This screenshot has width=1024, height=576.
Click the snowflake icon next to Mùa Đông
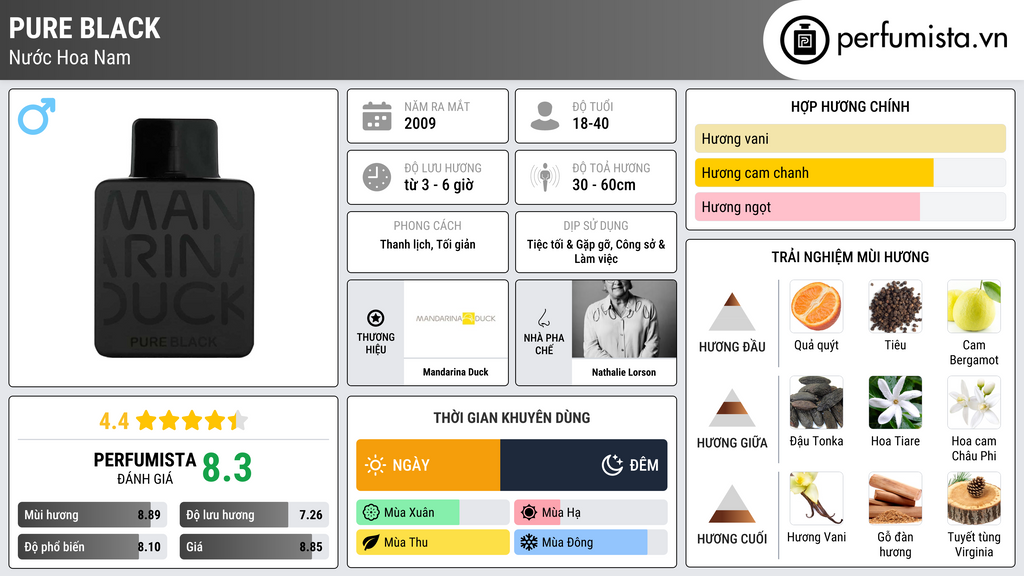[x=529, y=543]
